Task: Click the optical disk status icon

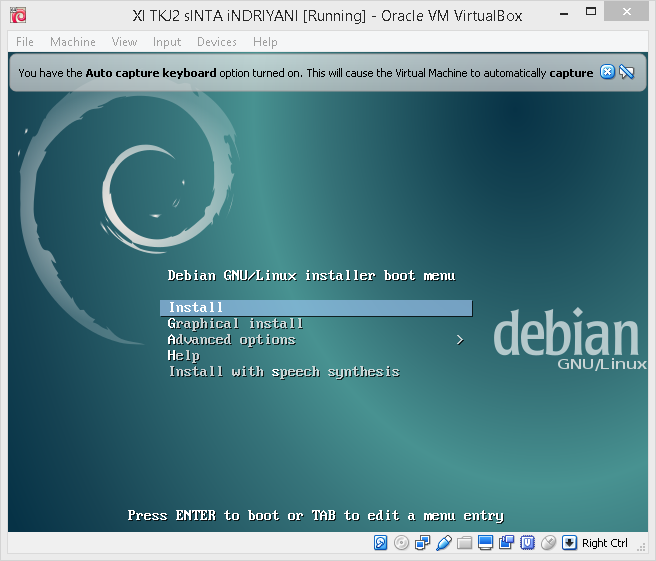Action: (401, 543)
